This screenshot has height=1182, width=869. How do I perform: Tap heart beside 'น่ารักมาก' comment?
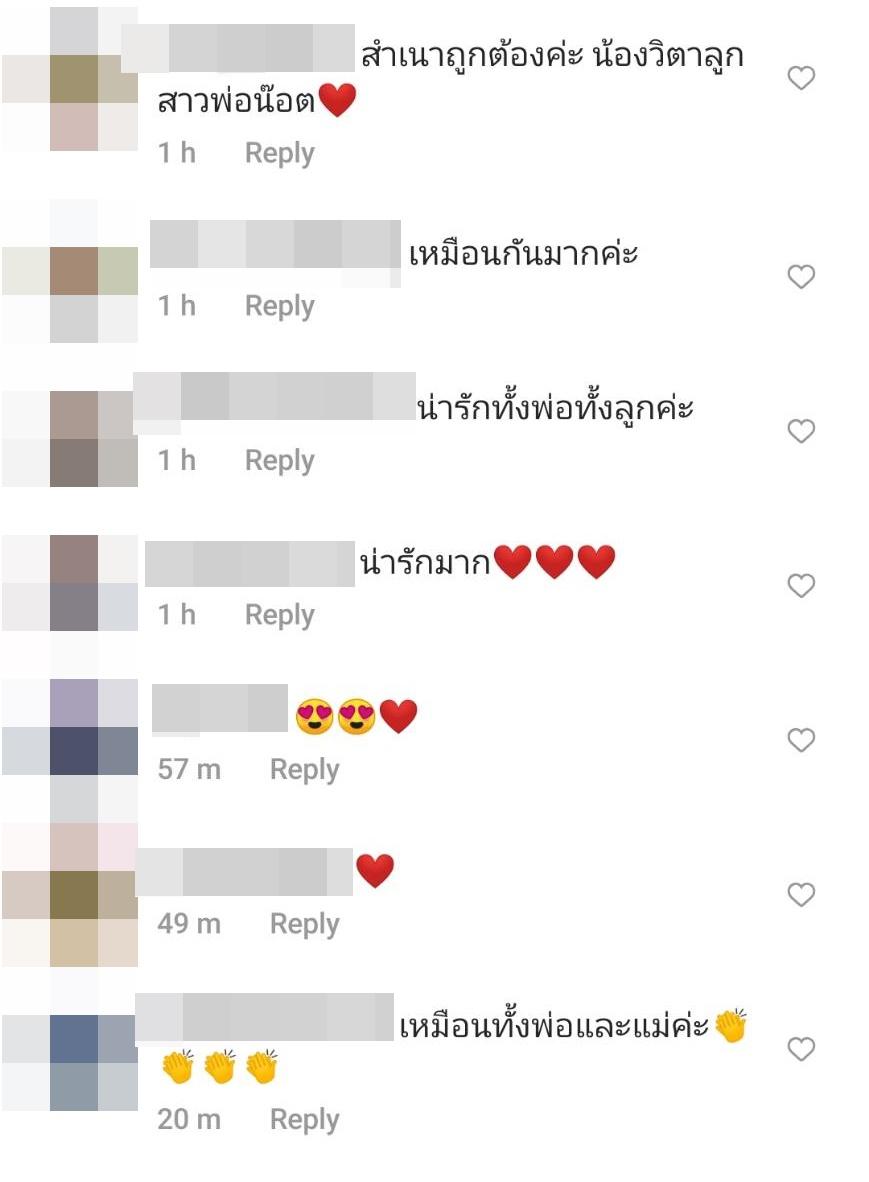pos(801,586)
